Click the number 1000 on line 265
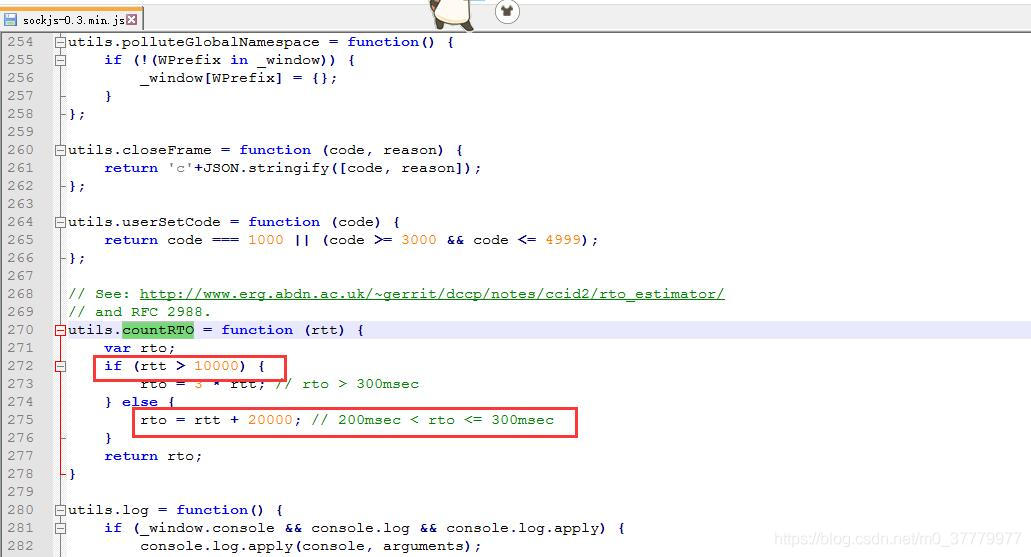 (x=266, y=240)
